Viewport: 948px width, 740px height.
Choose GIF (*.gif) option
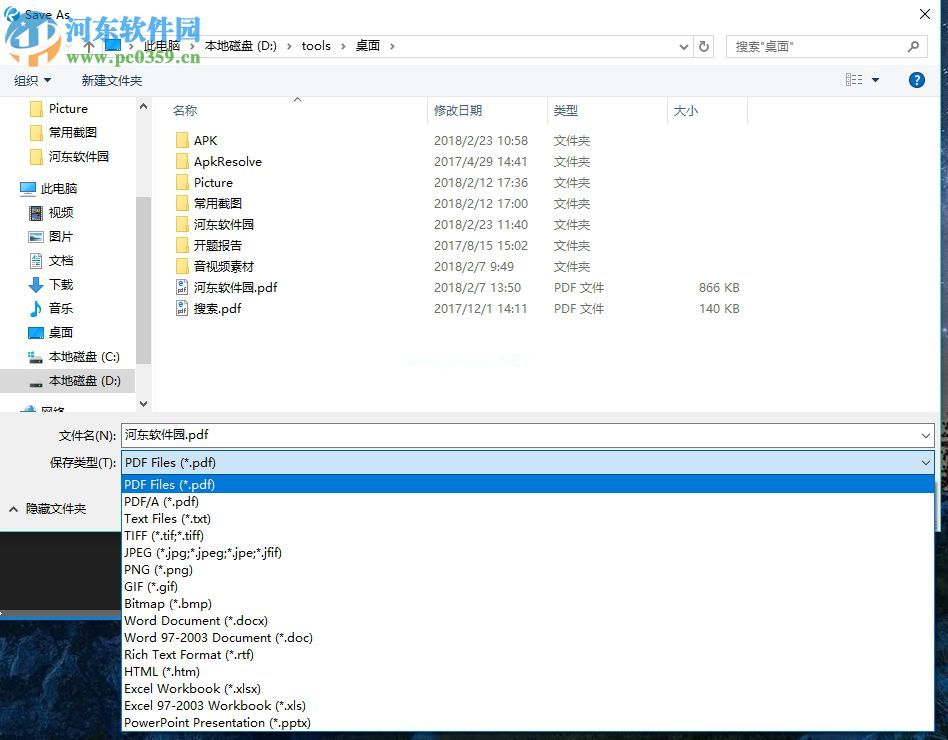coord(528,586)
